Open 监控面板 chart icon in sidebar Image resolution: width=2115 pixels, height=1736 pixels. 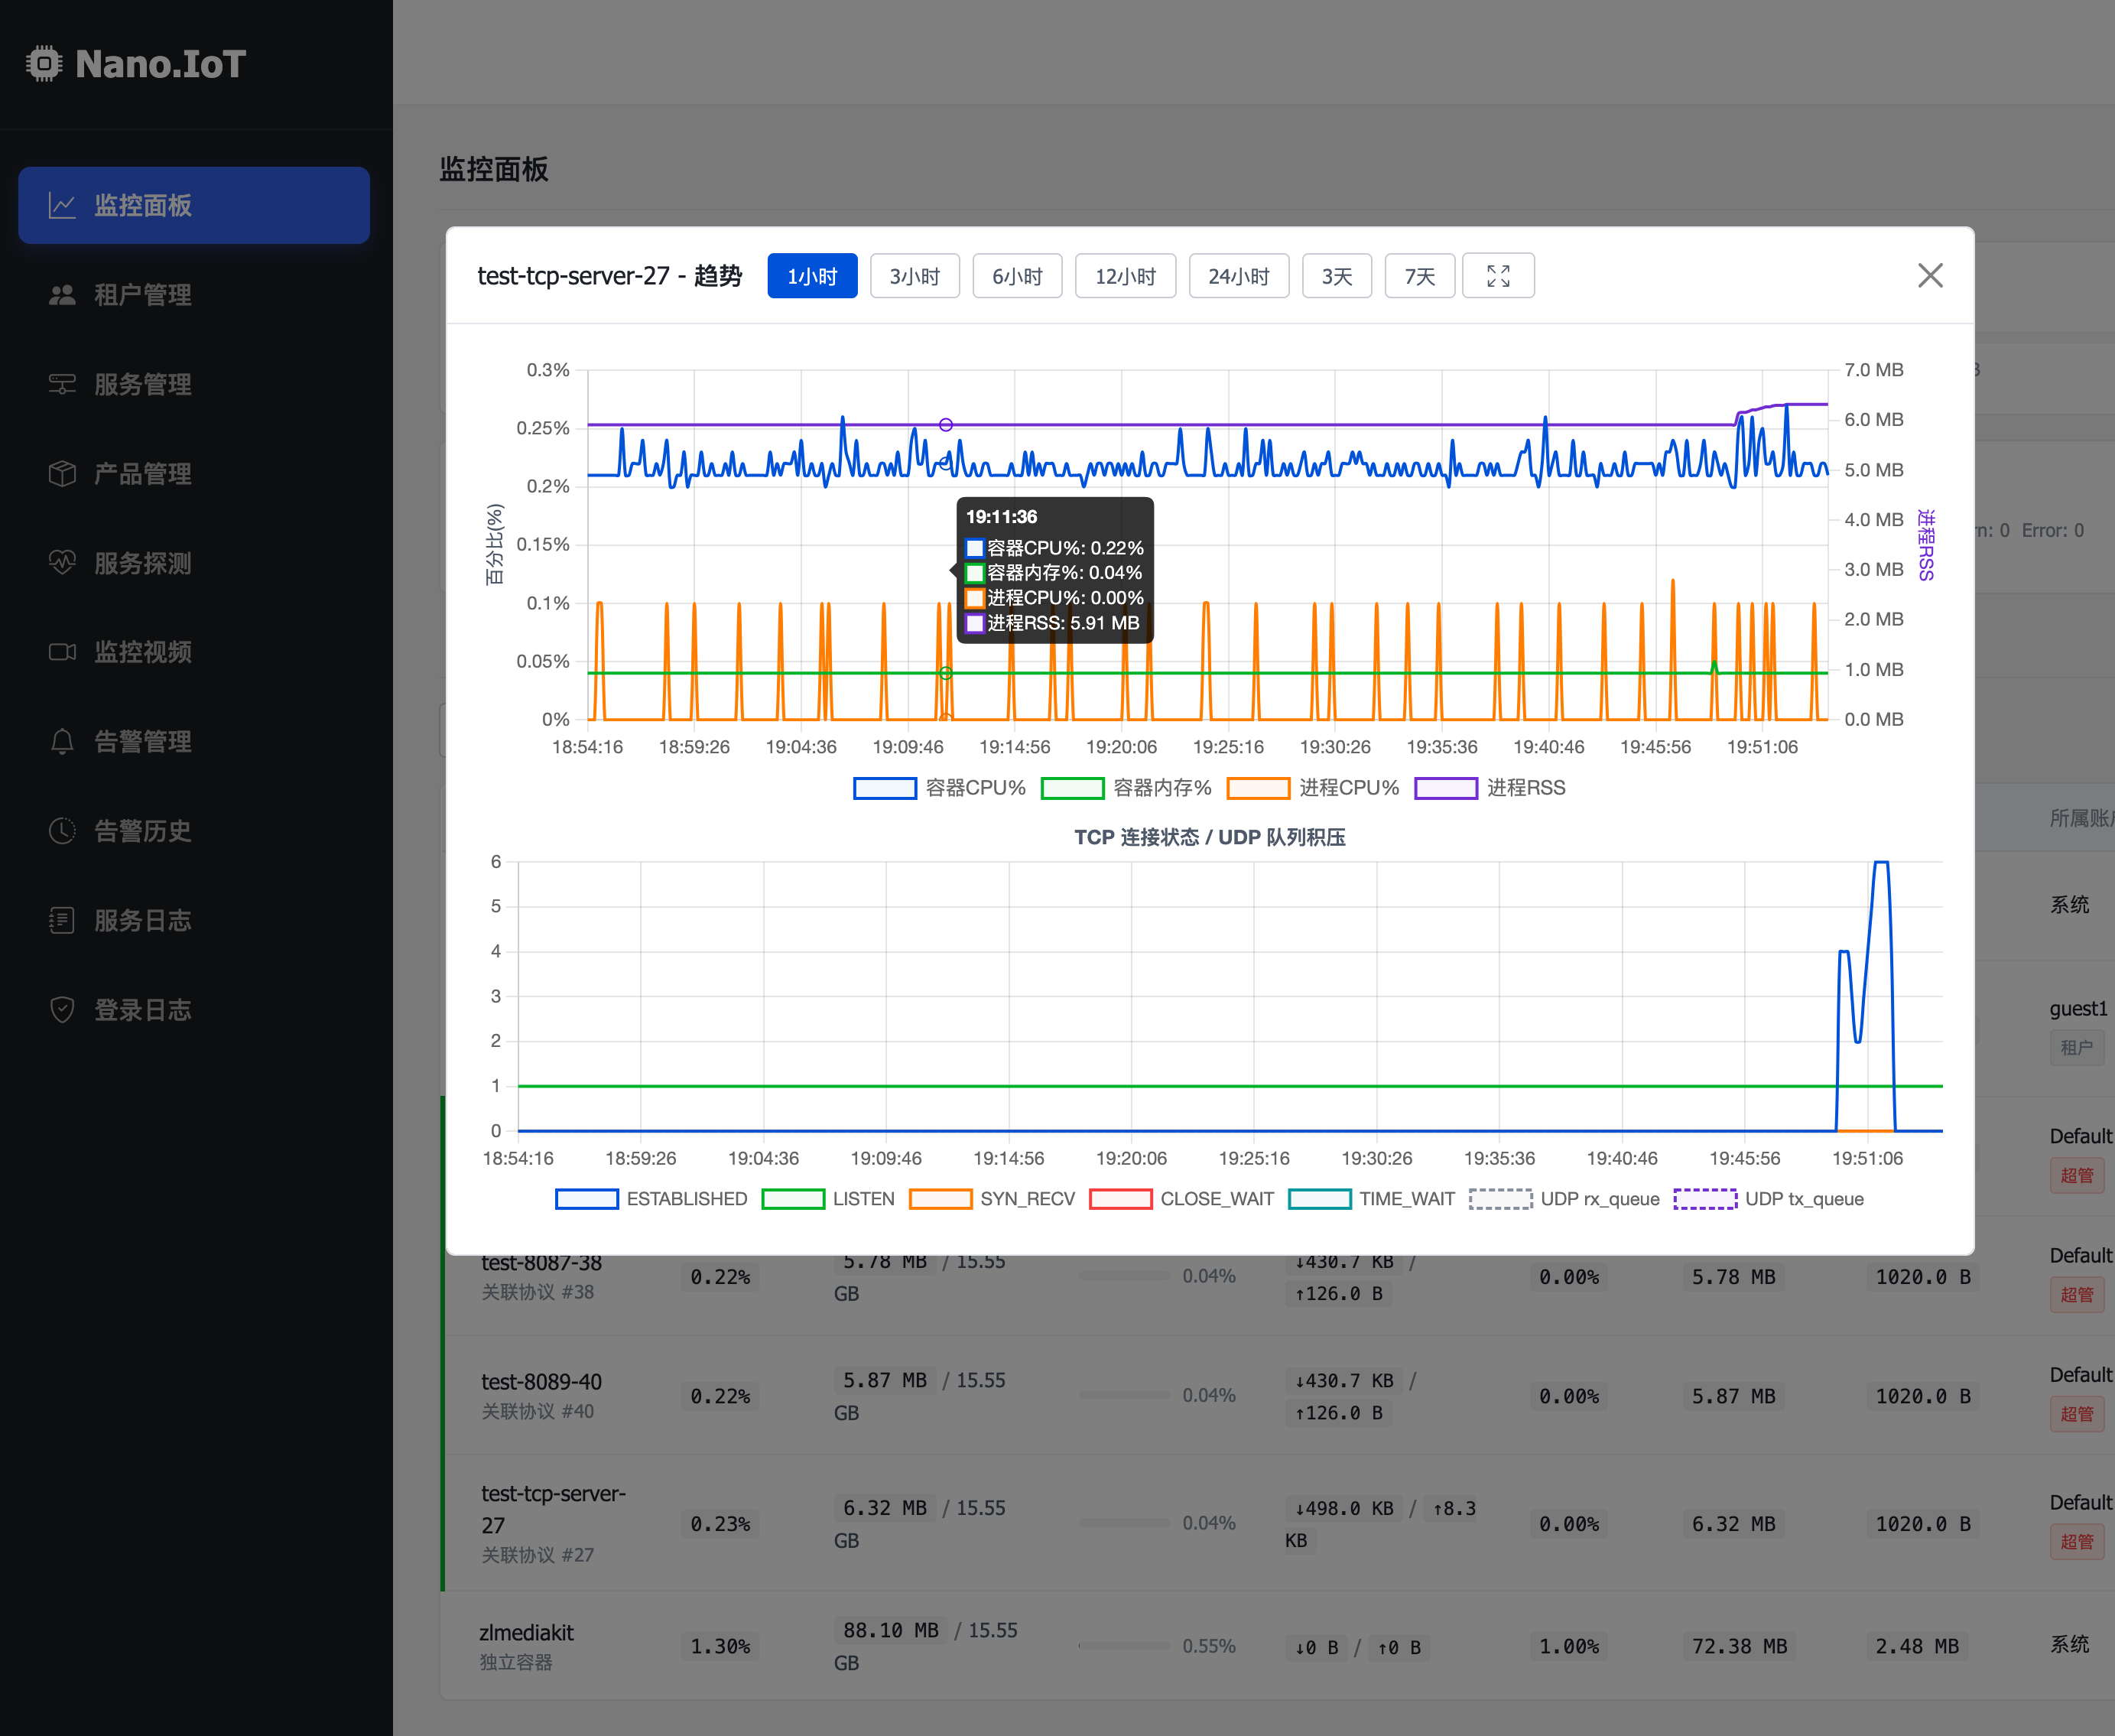pyautogui.click(x=62, y=206)
